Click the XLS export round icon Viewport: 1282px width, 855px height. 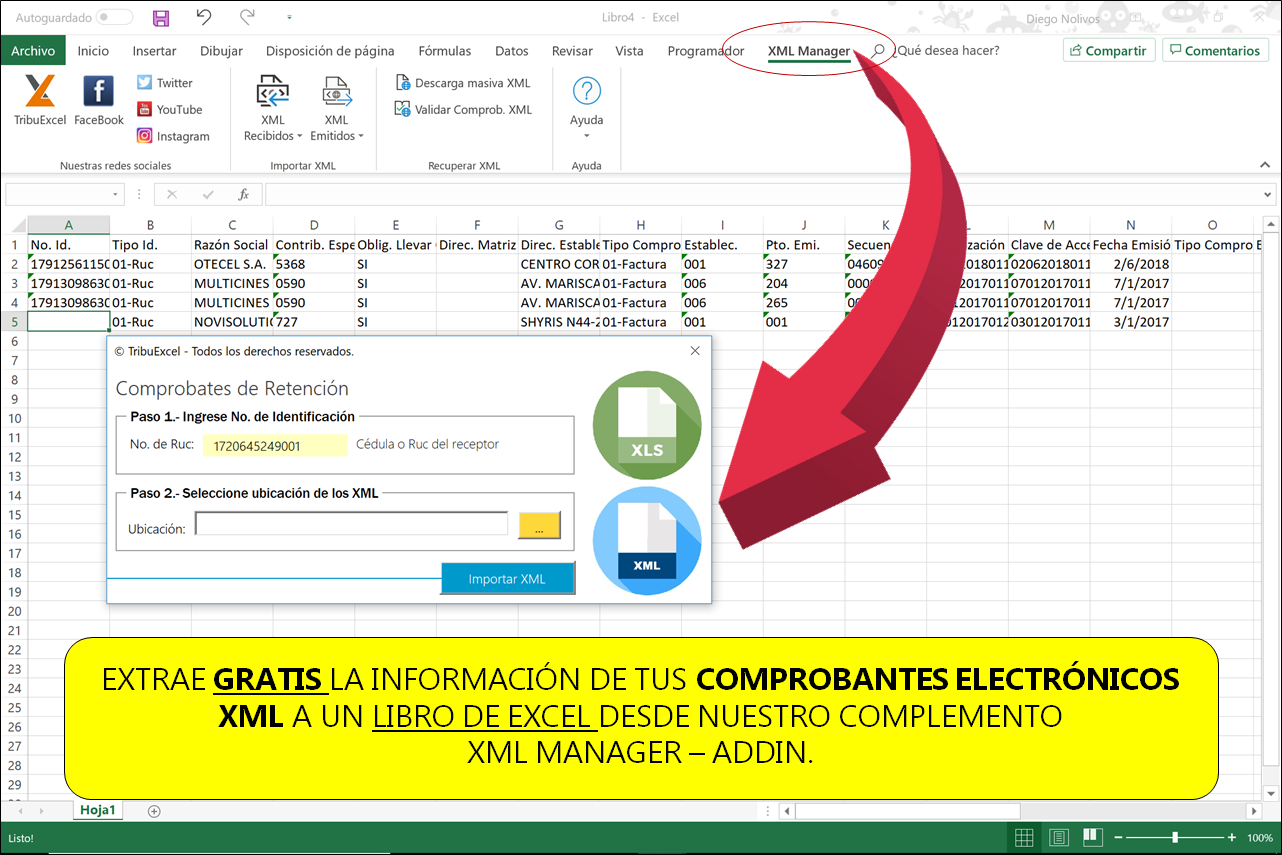(x=647, y=425)
